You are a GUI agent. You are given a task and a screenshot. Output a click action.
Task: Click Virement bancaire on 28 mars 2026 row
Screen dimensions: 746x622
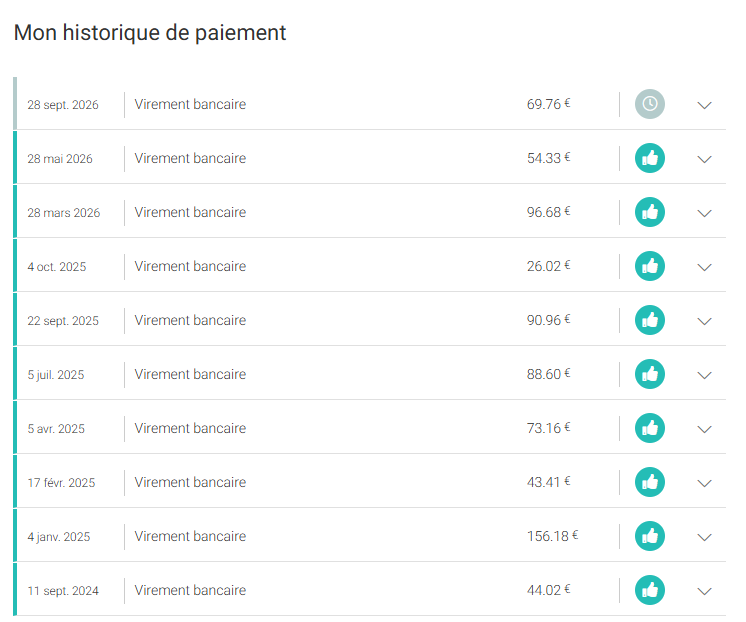(190, 212)
